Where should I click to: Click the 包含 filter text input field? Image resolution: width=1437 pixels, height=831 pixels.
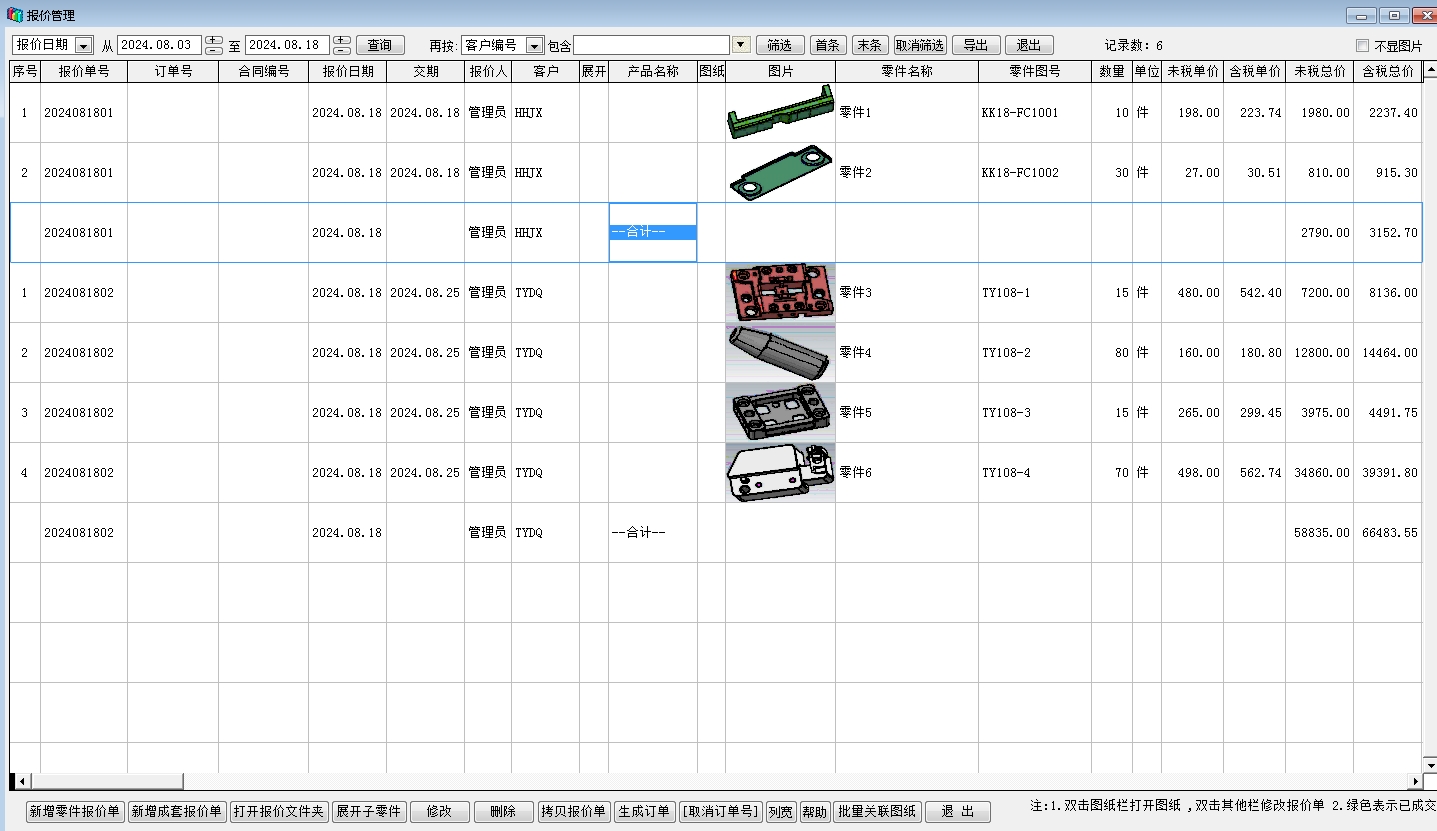(651, 46)
